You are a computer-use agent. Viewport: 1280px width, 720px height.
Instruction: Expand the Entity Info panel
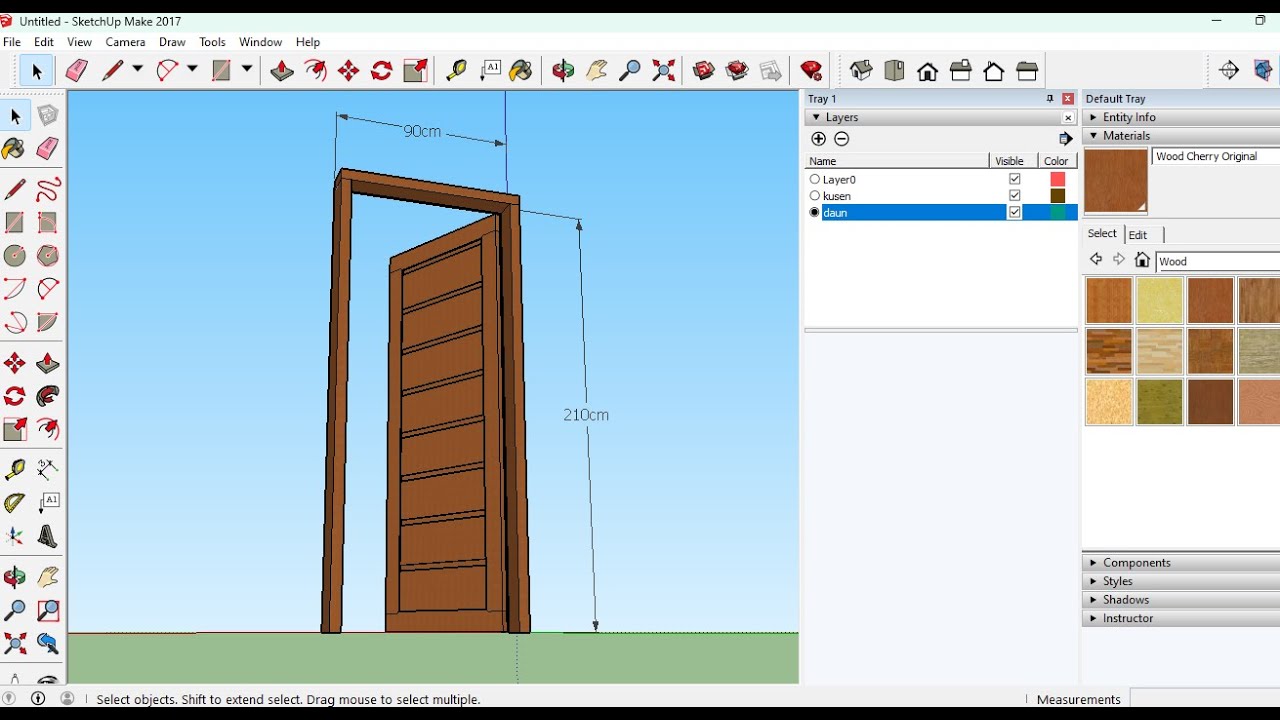(1181, 117)
